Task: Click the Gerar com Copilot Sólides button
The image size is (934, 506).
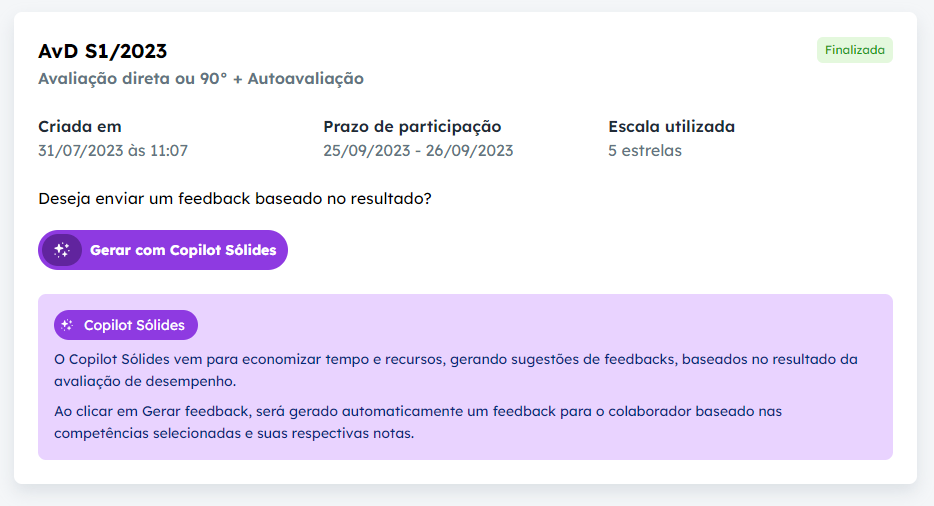Action: (163, 250)
